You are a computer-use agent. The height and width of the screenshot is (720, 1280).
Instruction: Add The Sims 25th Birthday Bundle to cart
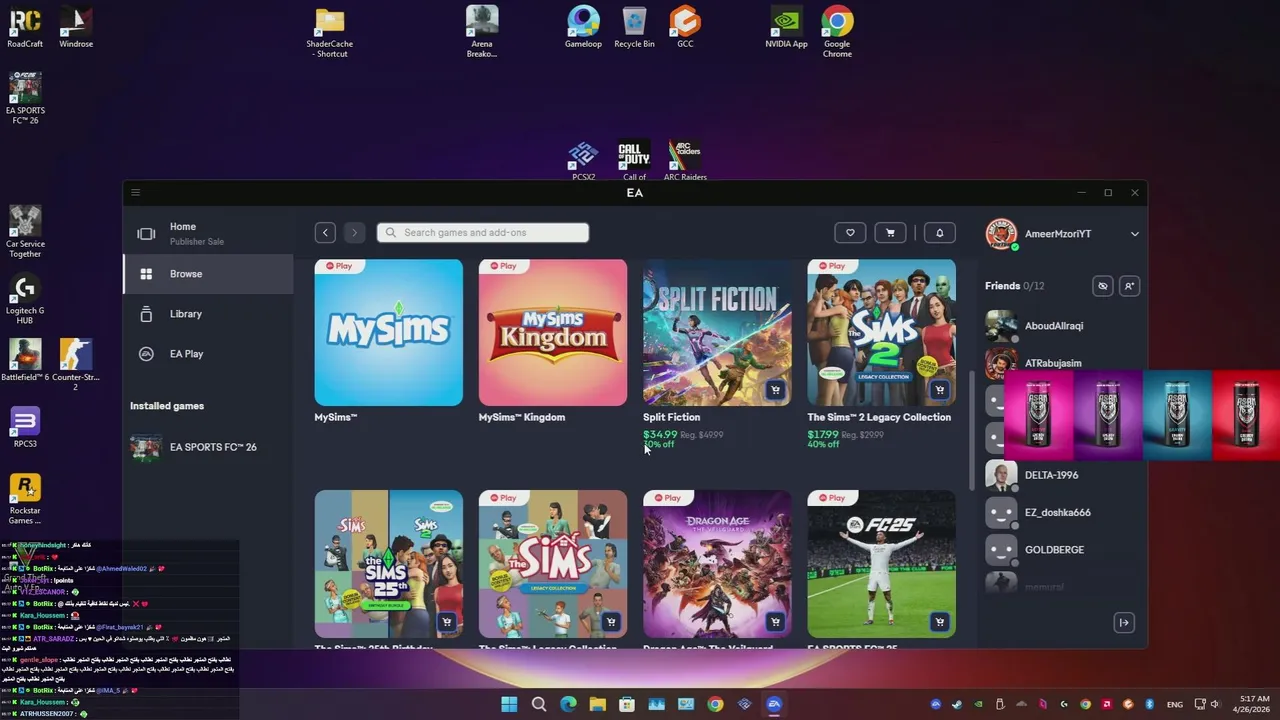(x=447, y=622)
